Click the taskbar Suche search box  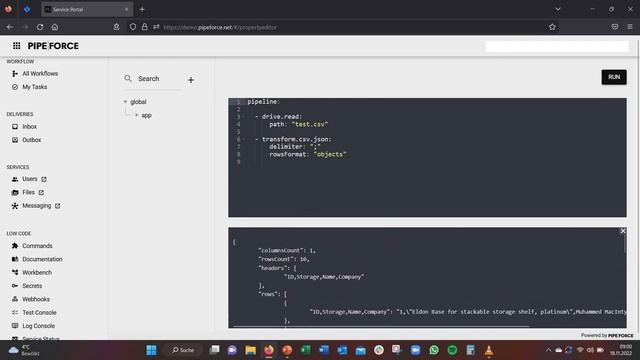click(183, 350)
